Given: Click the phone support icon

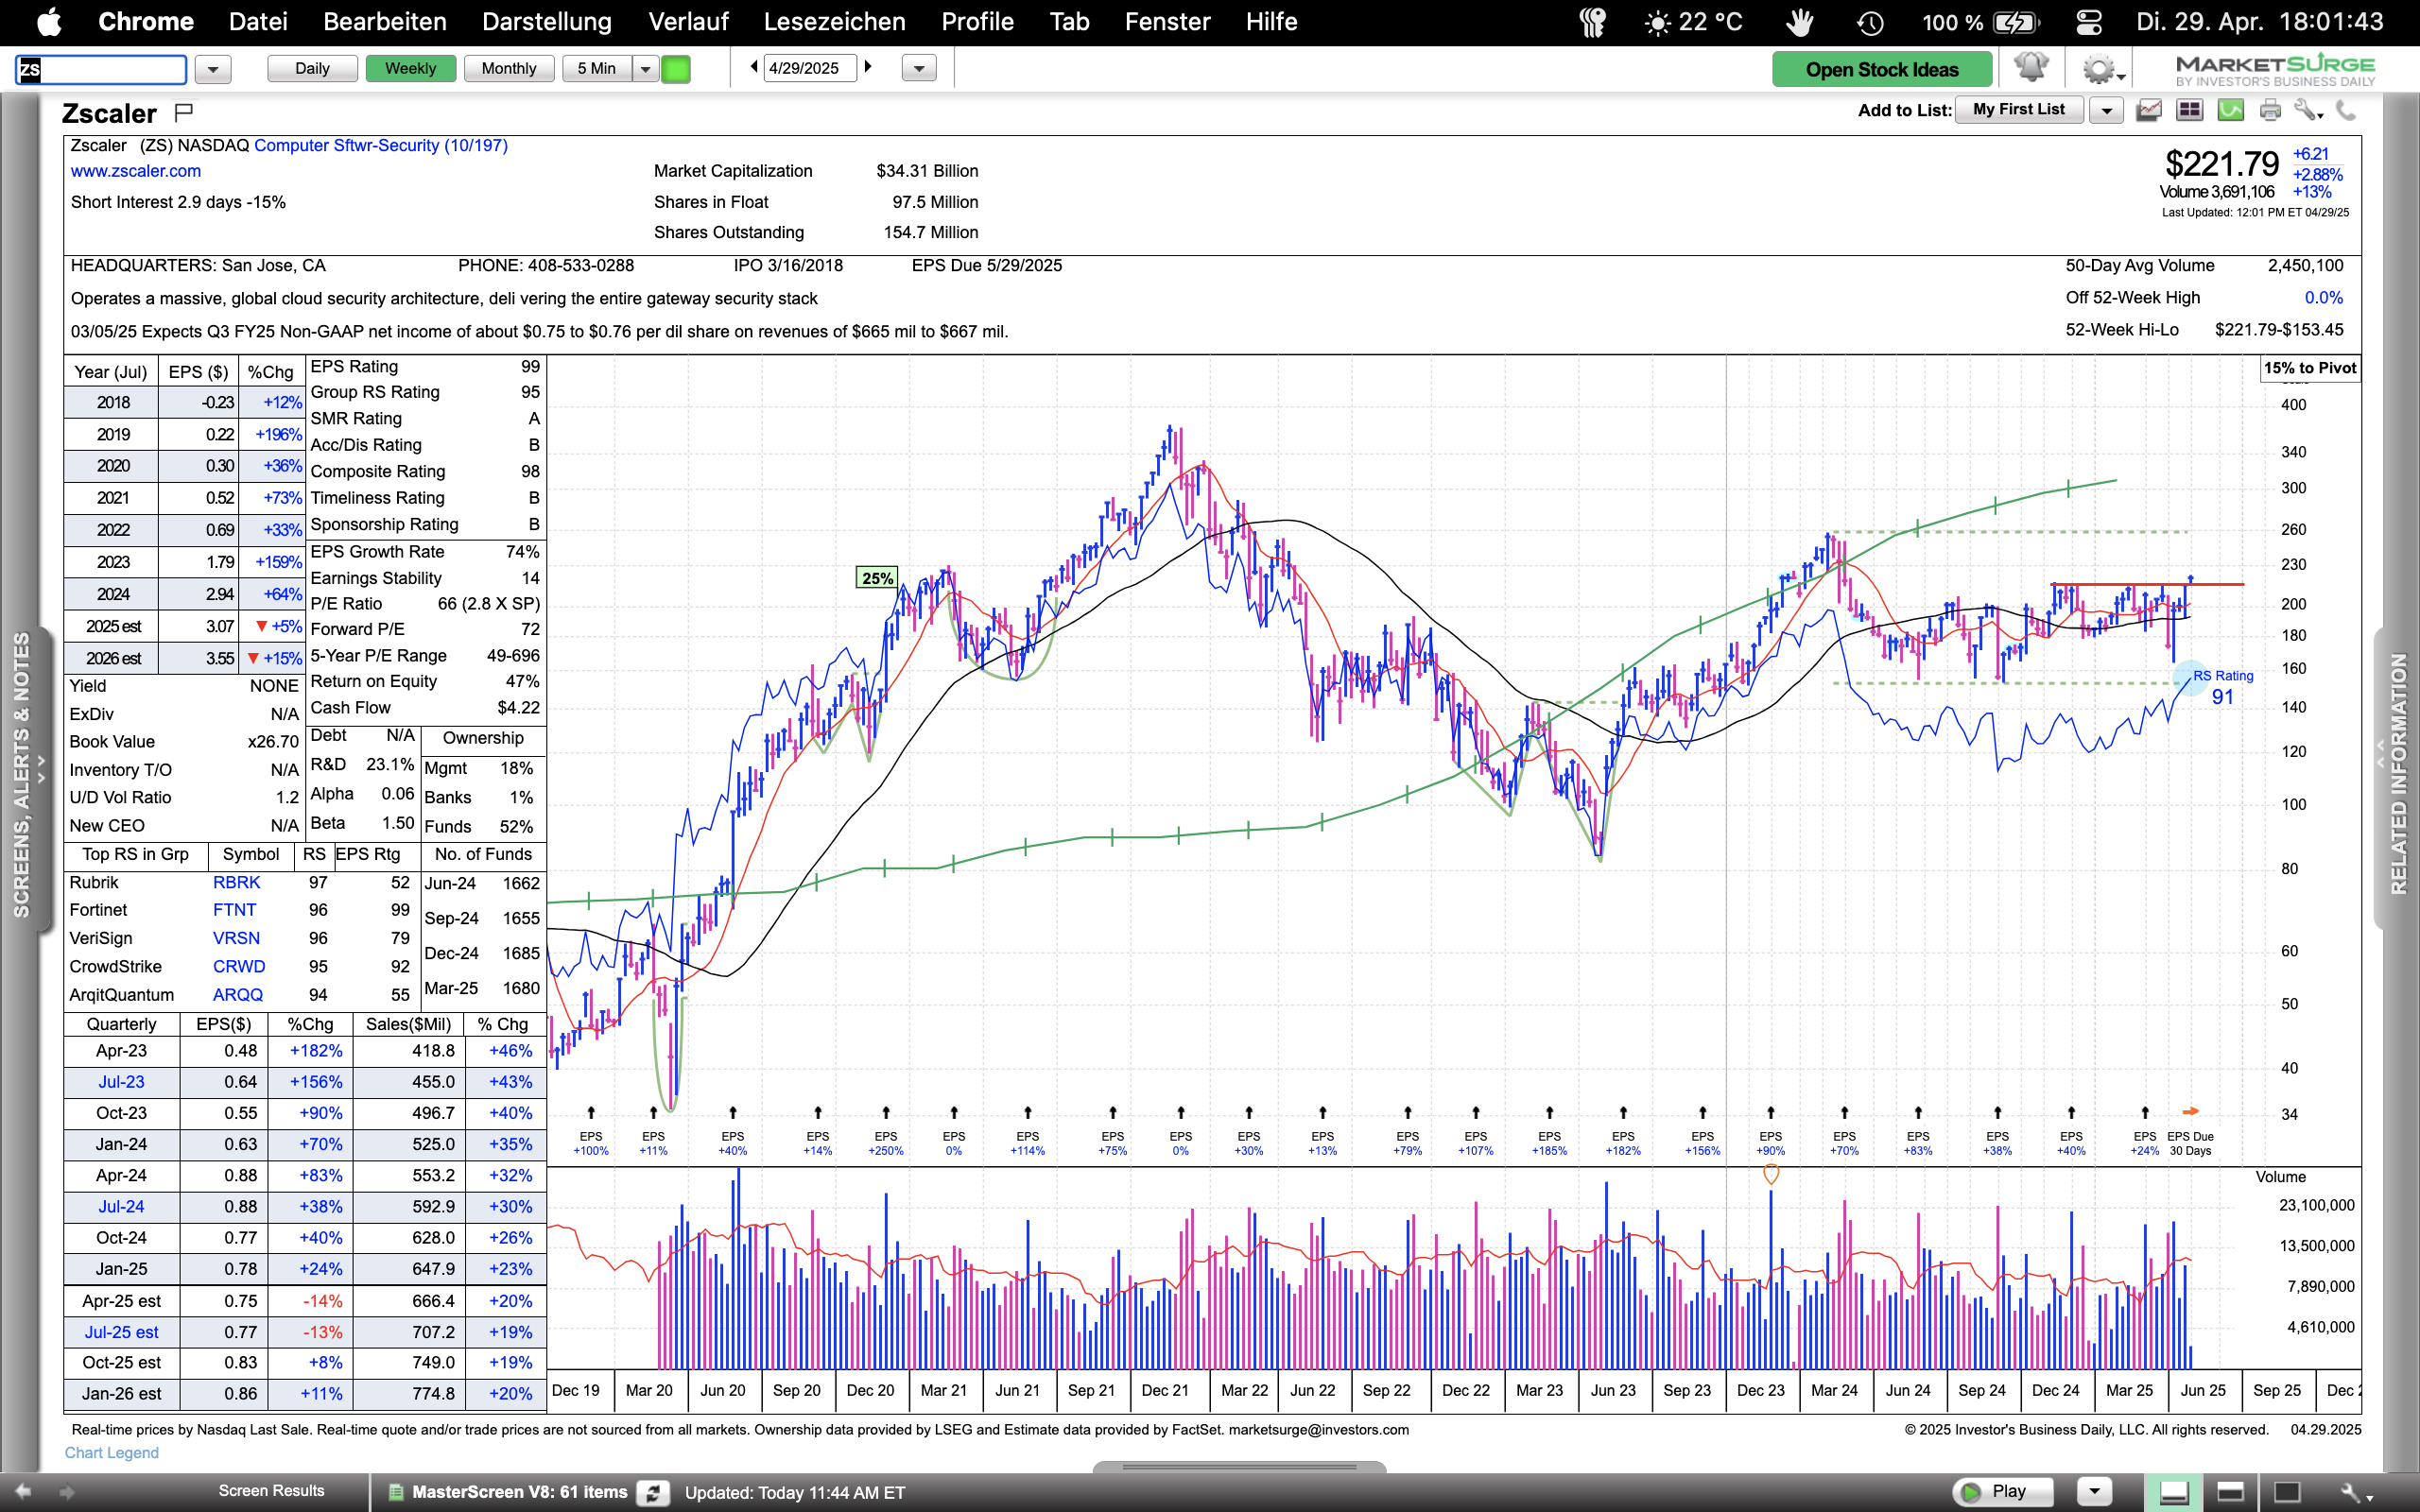Looking at the screenshot, I should pos(2346,110).
